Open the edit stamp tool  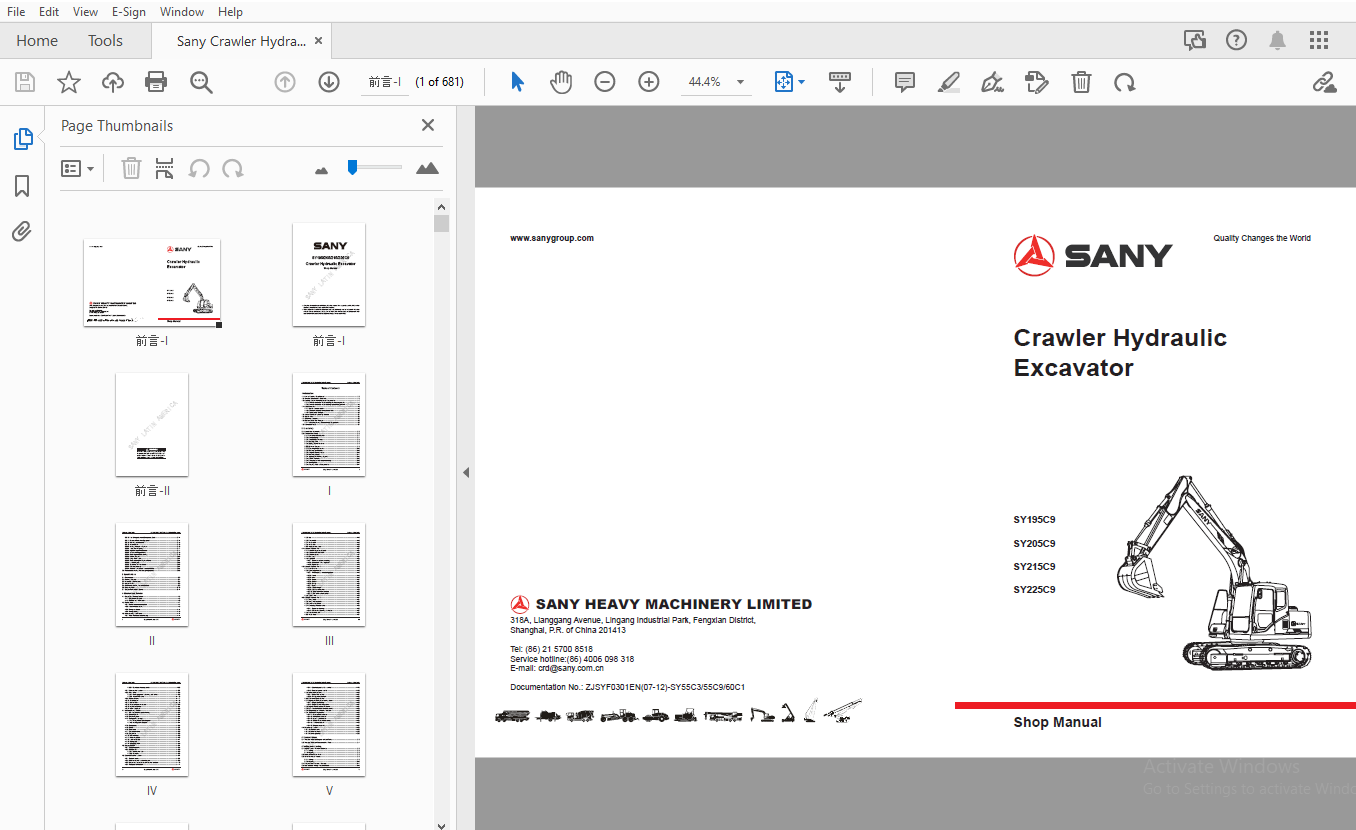(1037, 82)
